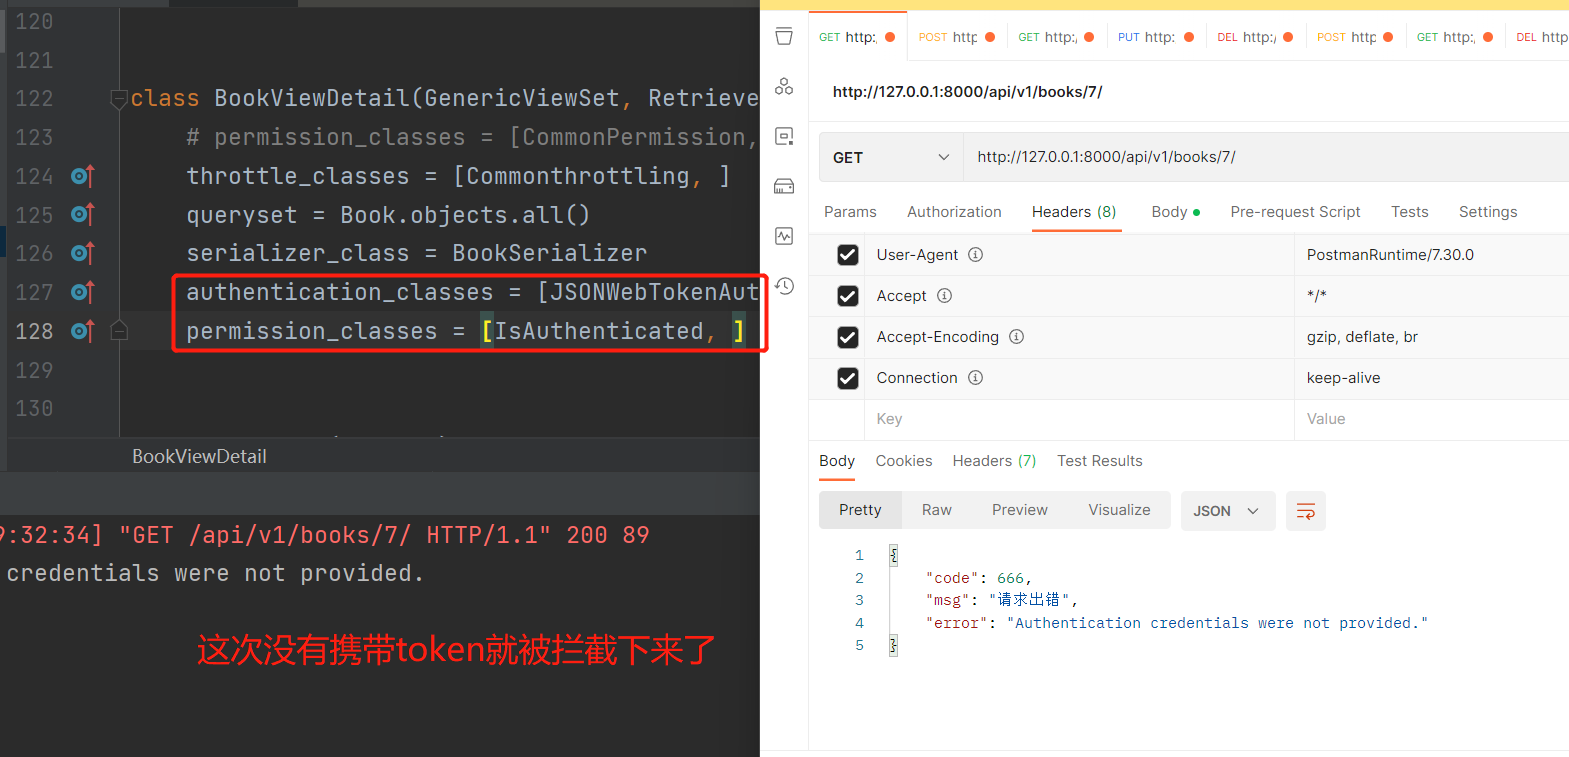The width and height of the screenshot is (1569, 757).
Task: Select Pretty response view
Action: [x=860, y=510]
